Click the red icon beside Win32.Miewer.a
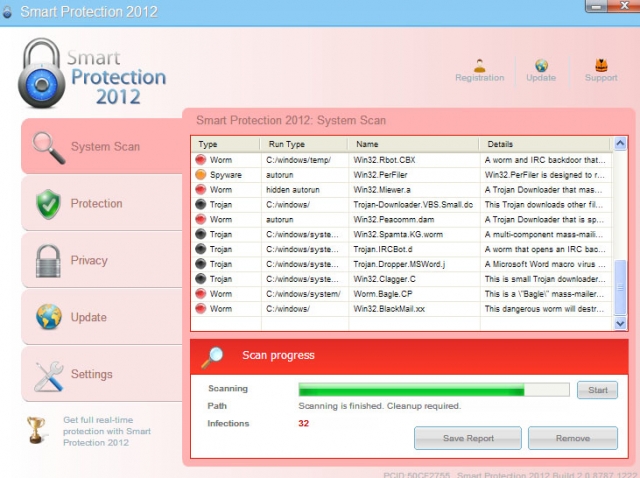This screenshot has width=640, height=478. [200, 189]
